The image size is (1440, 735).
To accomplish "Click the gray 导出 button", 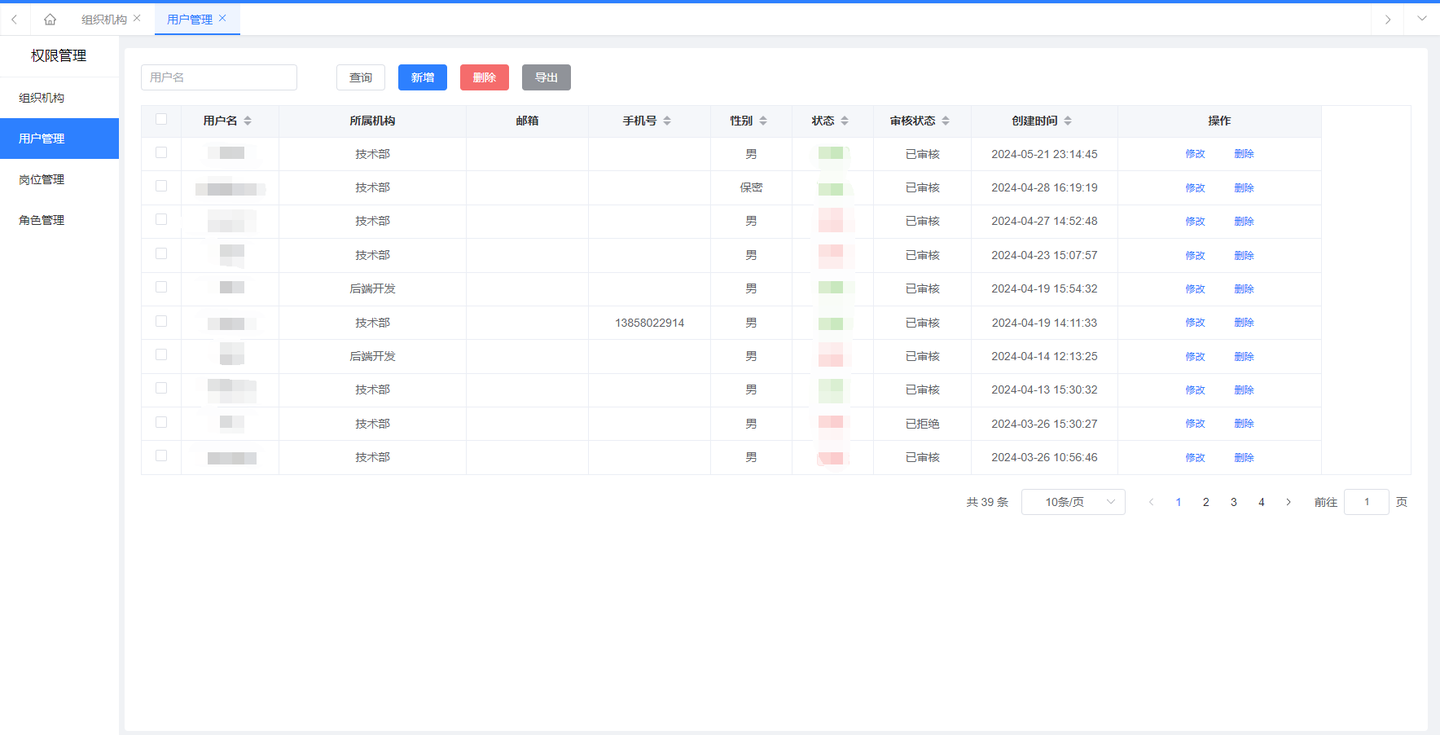I will point(546,77).
